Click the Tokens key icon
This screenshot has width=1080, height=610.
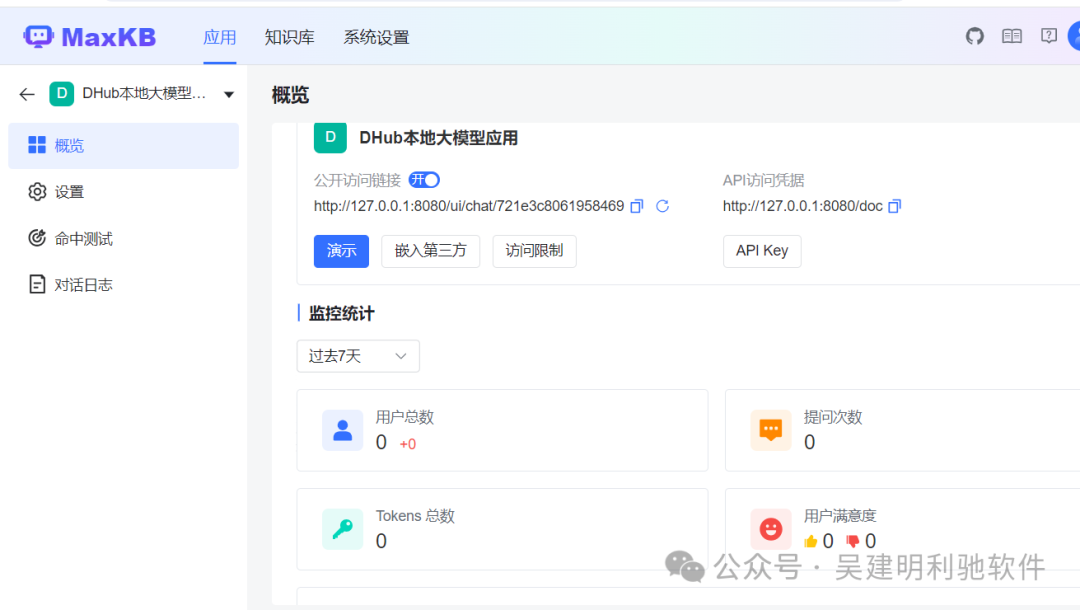coord(342,529)
